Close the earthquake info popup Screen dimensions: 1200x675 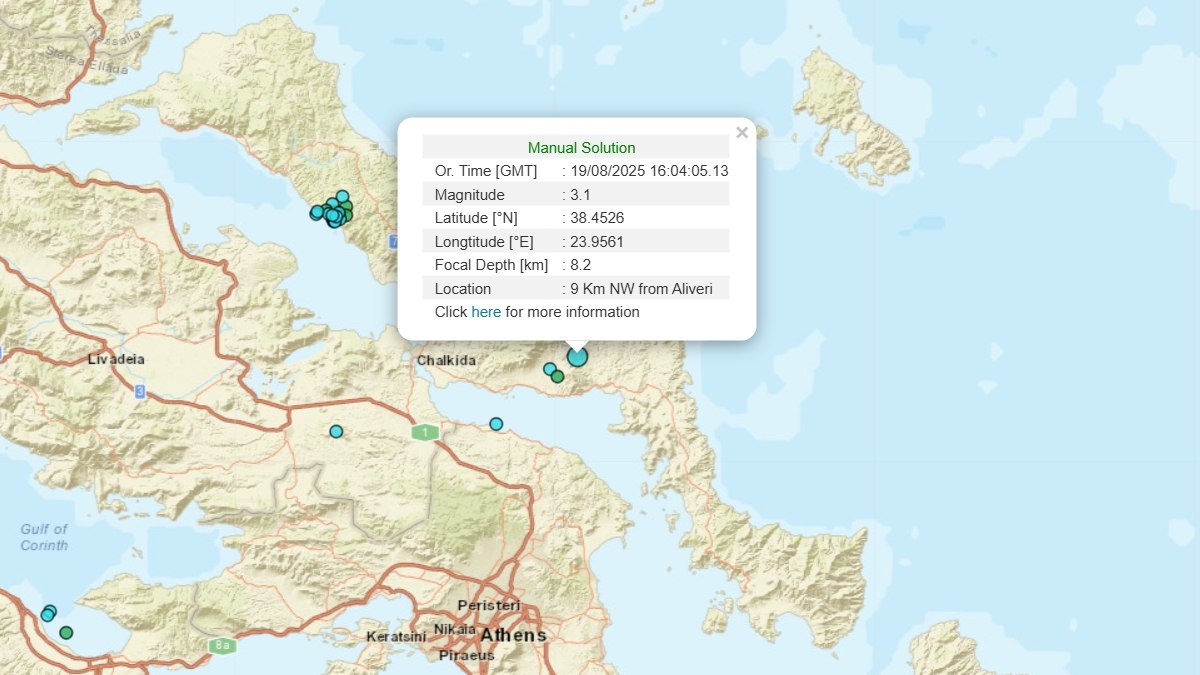741,133
